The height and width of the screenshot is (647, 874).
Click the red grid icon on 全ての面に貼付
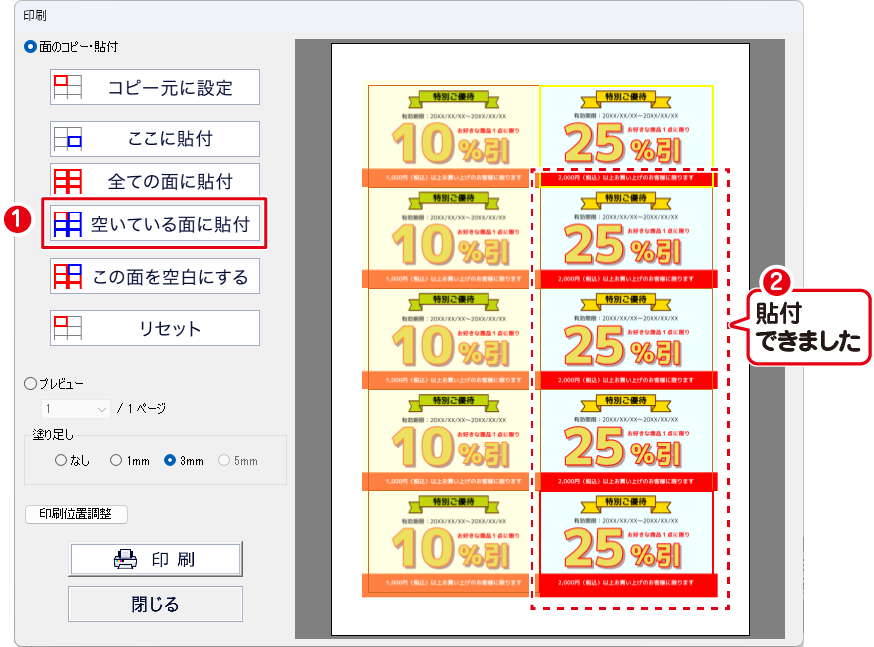(67, 181)
